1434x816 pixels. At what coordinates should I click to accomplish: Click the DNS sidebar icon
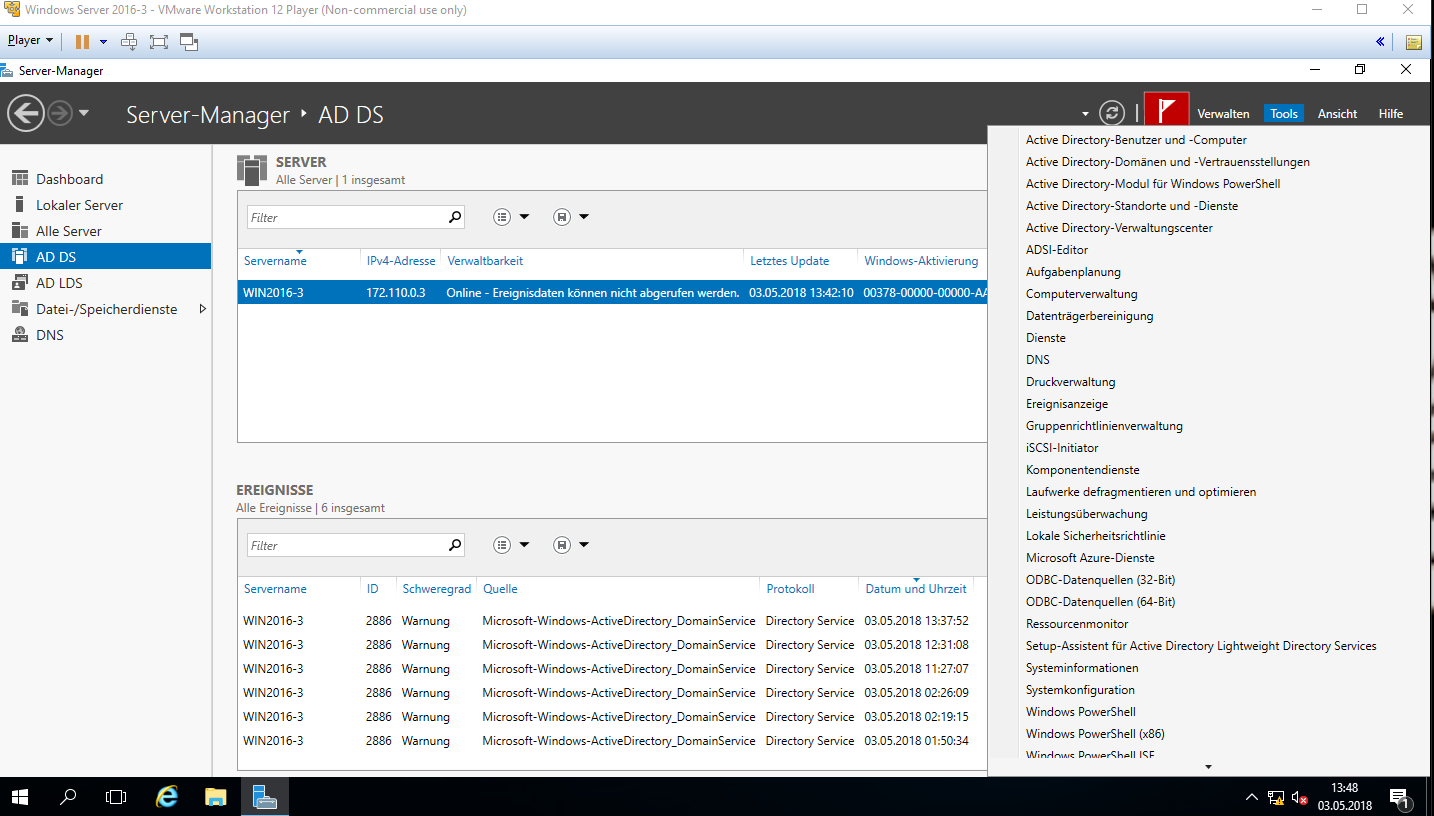[19, 335]
